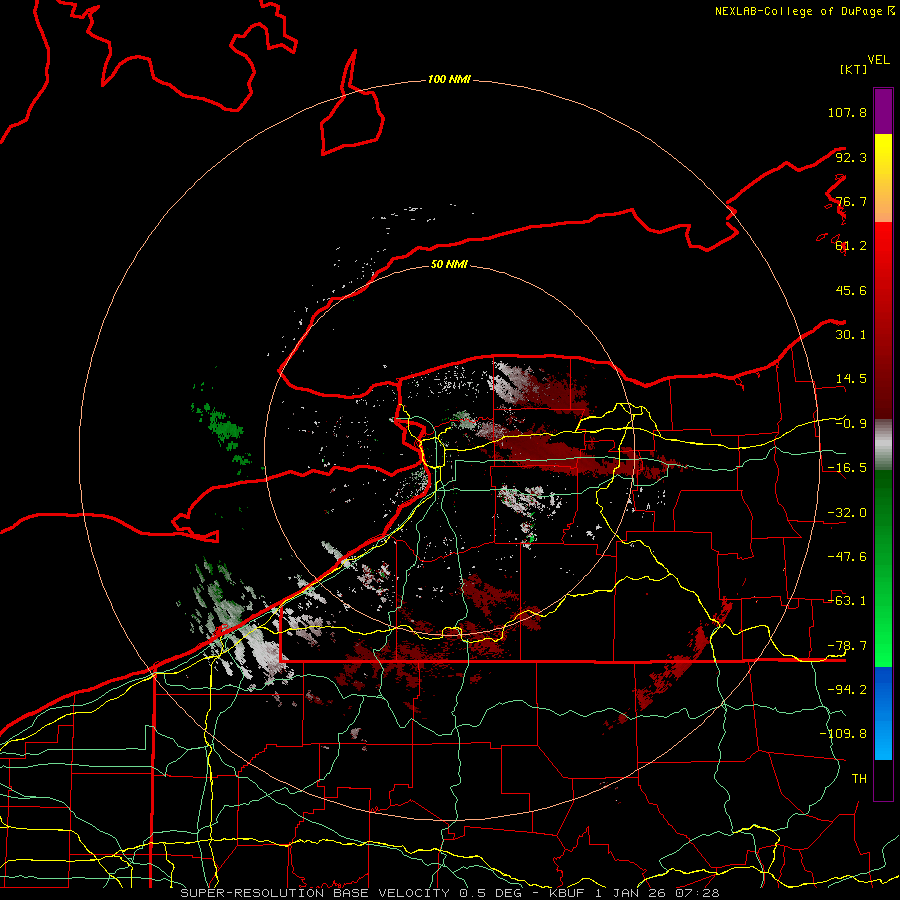Click the purple segment of the velocity color bar

[x=883, y=112]
